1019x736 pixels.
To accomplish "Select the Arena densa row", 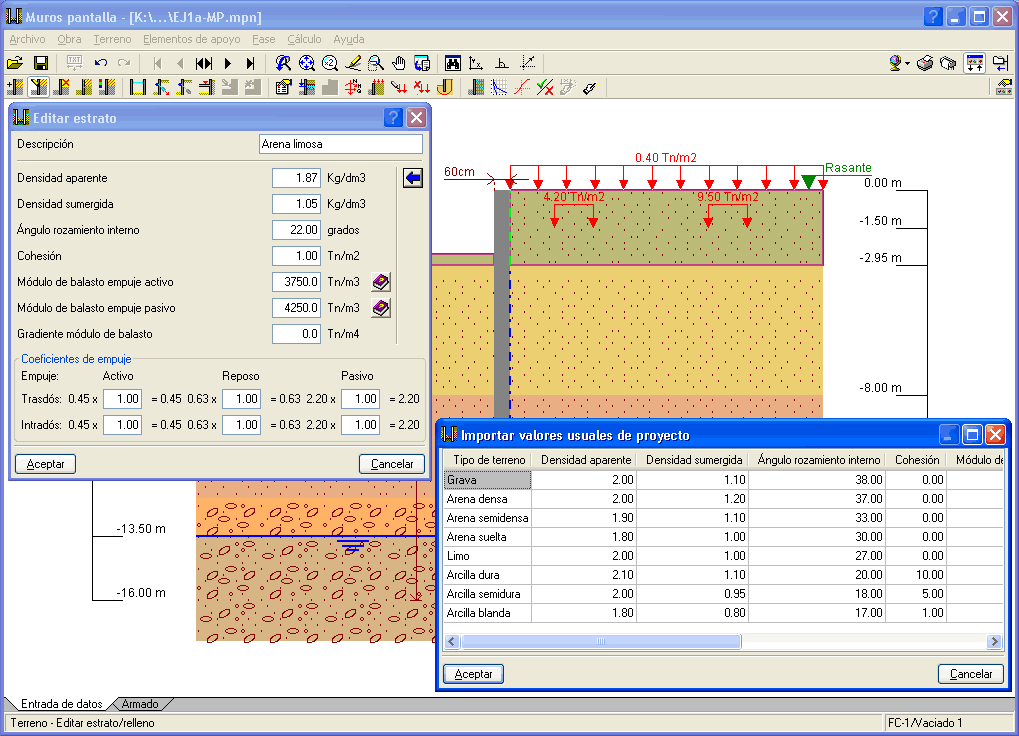I will click(x=723, y=499).
